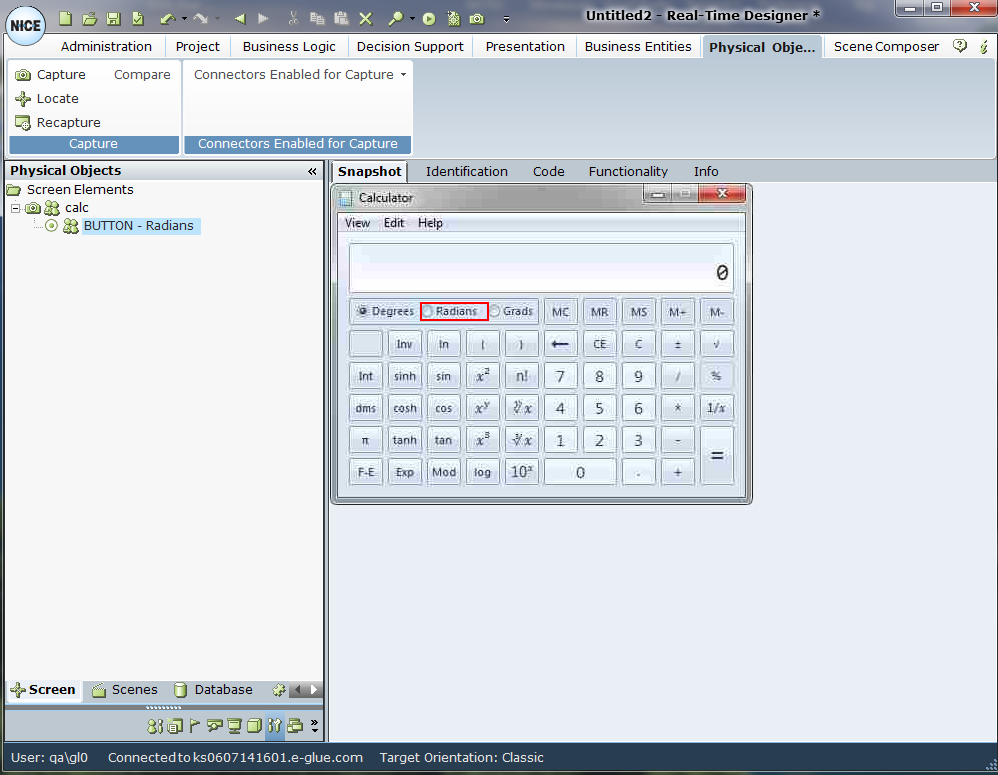Screen dimensions: 998x775
Task: Select the Scenes tab in bottom panel
Action: (125, 689)
